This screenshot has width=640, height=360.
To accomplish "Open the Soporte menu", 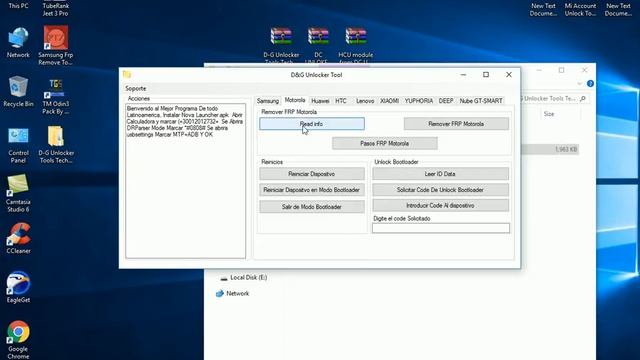I will pyautogui.click(x=136, y=89).
